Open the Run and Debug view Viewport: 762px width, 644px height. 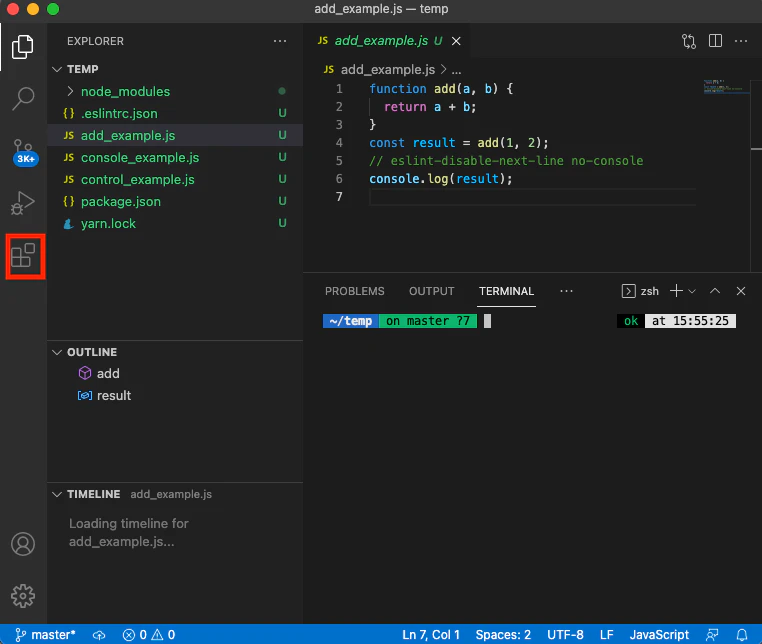point(23,203)
